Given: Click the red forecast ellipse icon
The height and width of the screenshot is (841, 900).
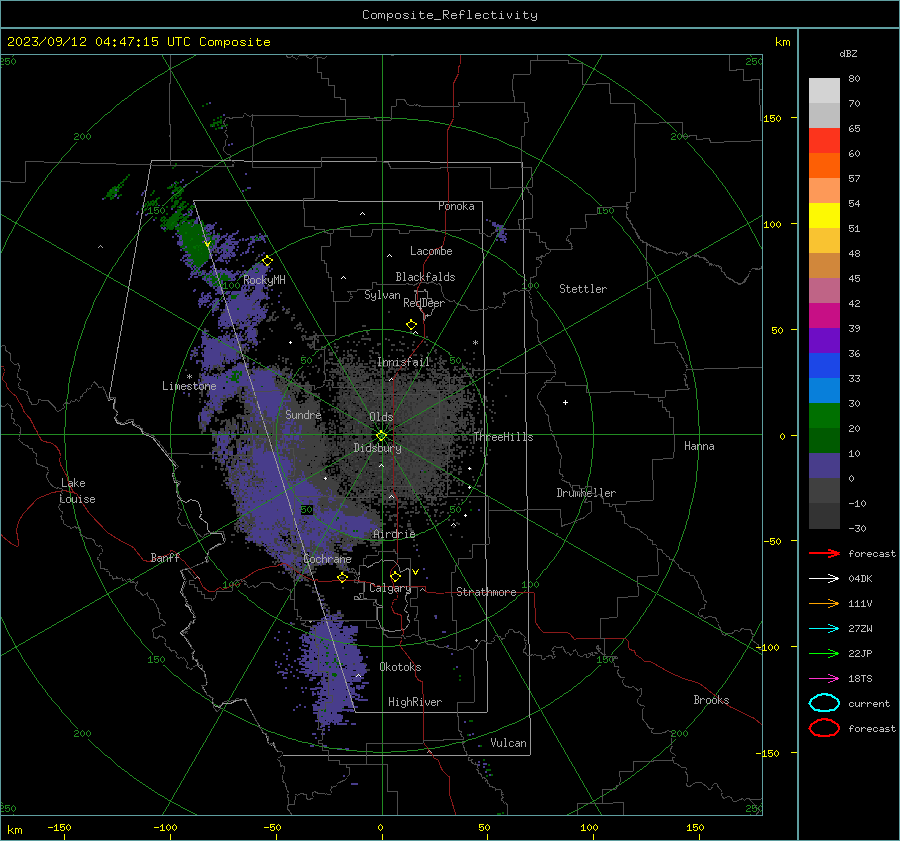Looking at the screenshot, I should (824, 728).
